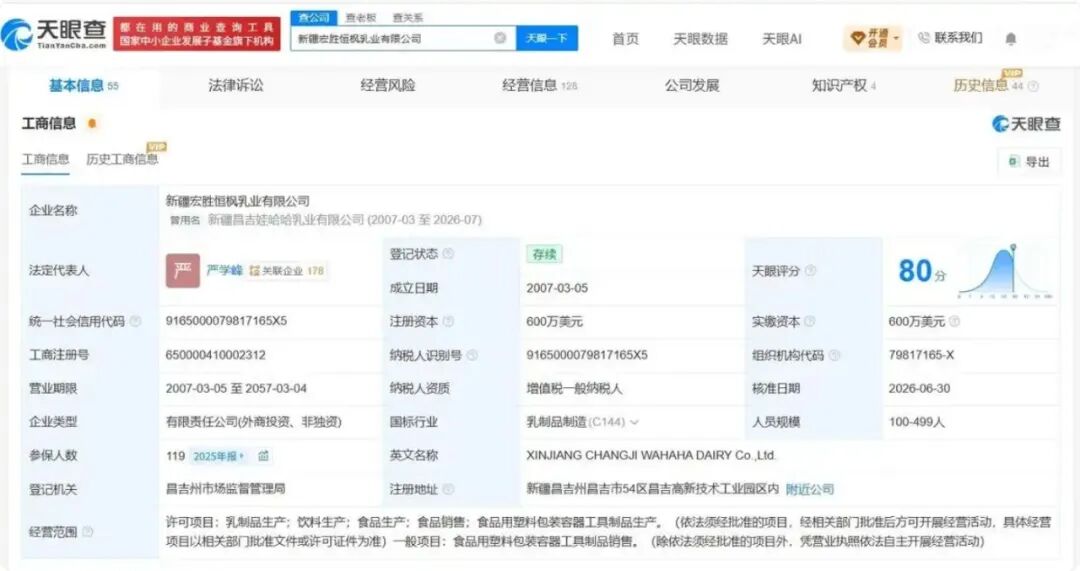Click the help icon next to 注册地址
The width and height of the screenshot is (1080, 571).
coord(448,489)
